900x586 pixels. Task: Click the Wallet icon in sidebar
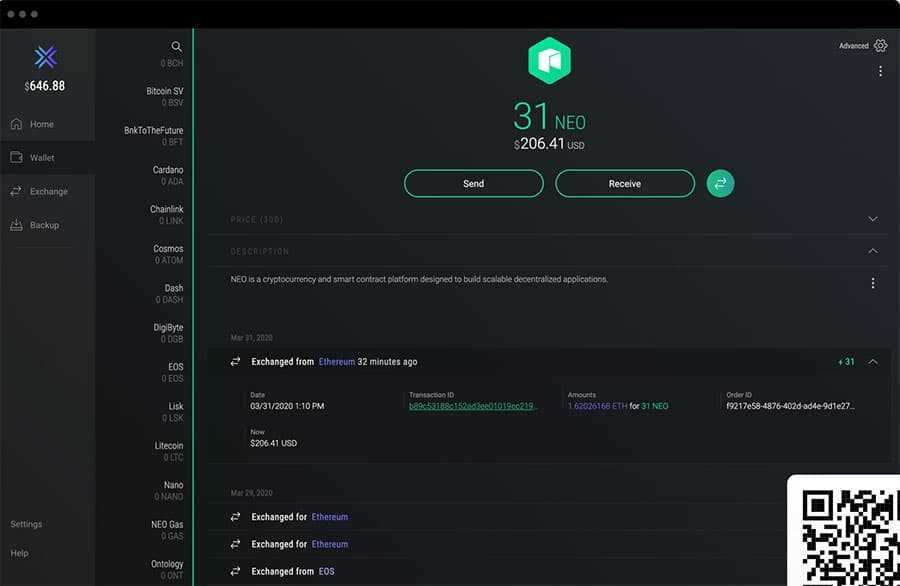(x=16, y=157)
